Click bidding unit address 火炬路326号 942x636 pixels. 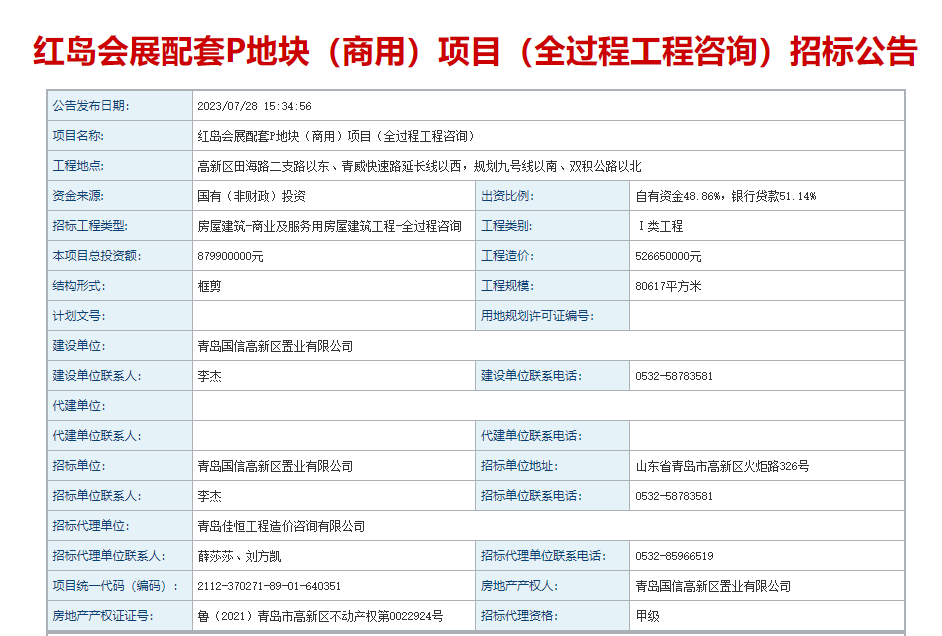pos(722,466)
